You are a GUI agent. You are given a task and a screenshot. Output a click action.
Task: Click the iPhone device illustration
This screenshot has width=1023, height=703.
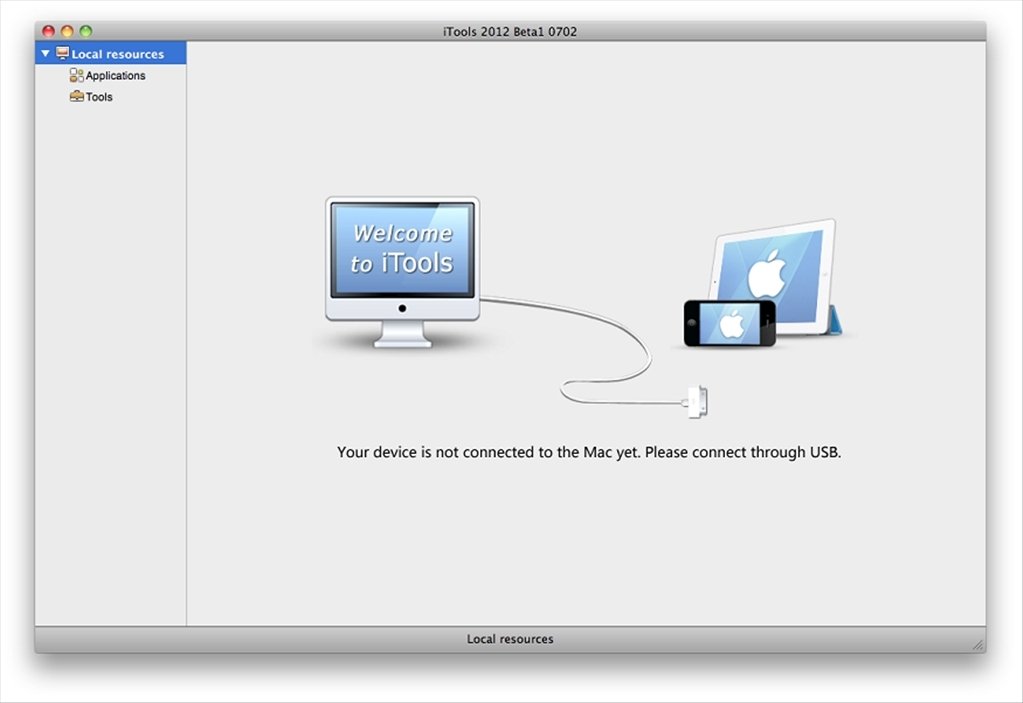729,323
